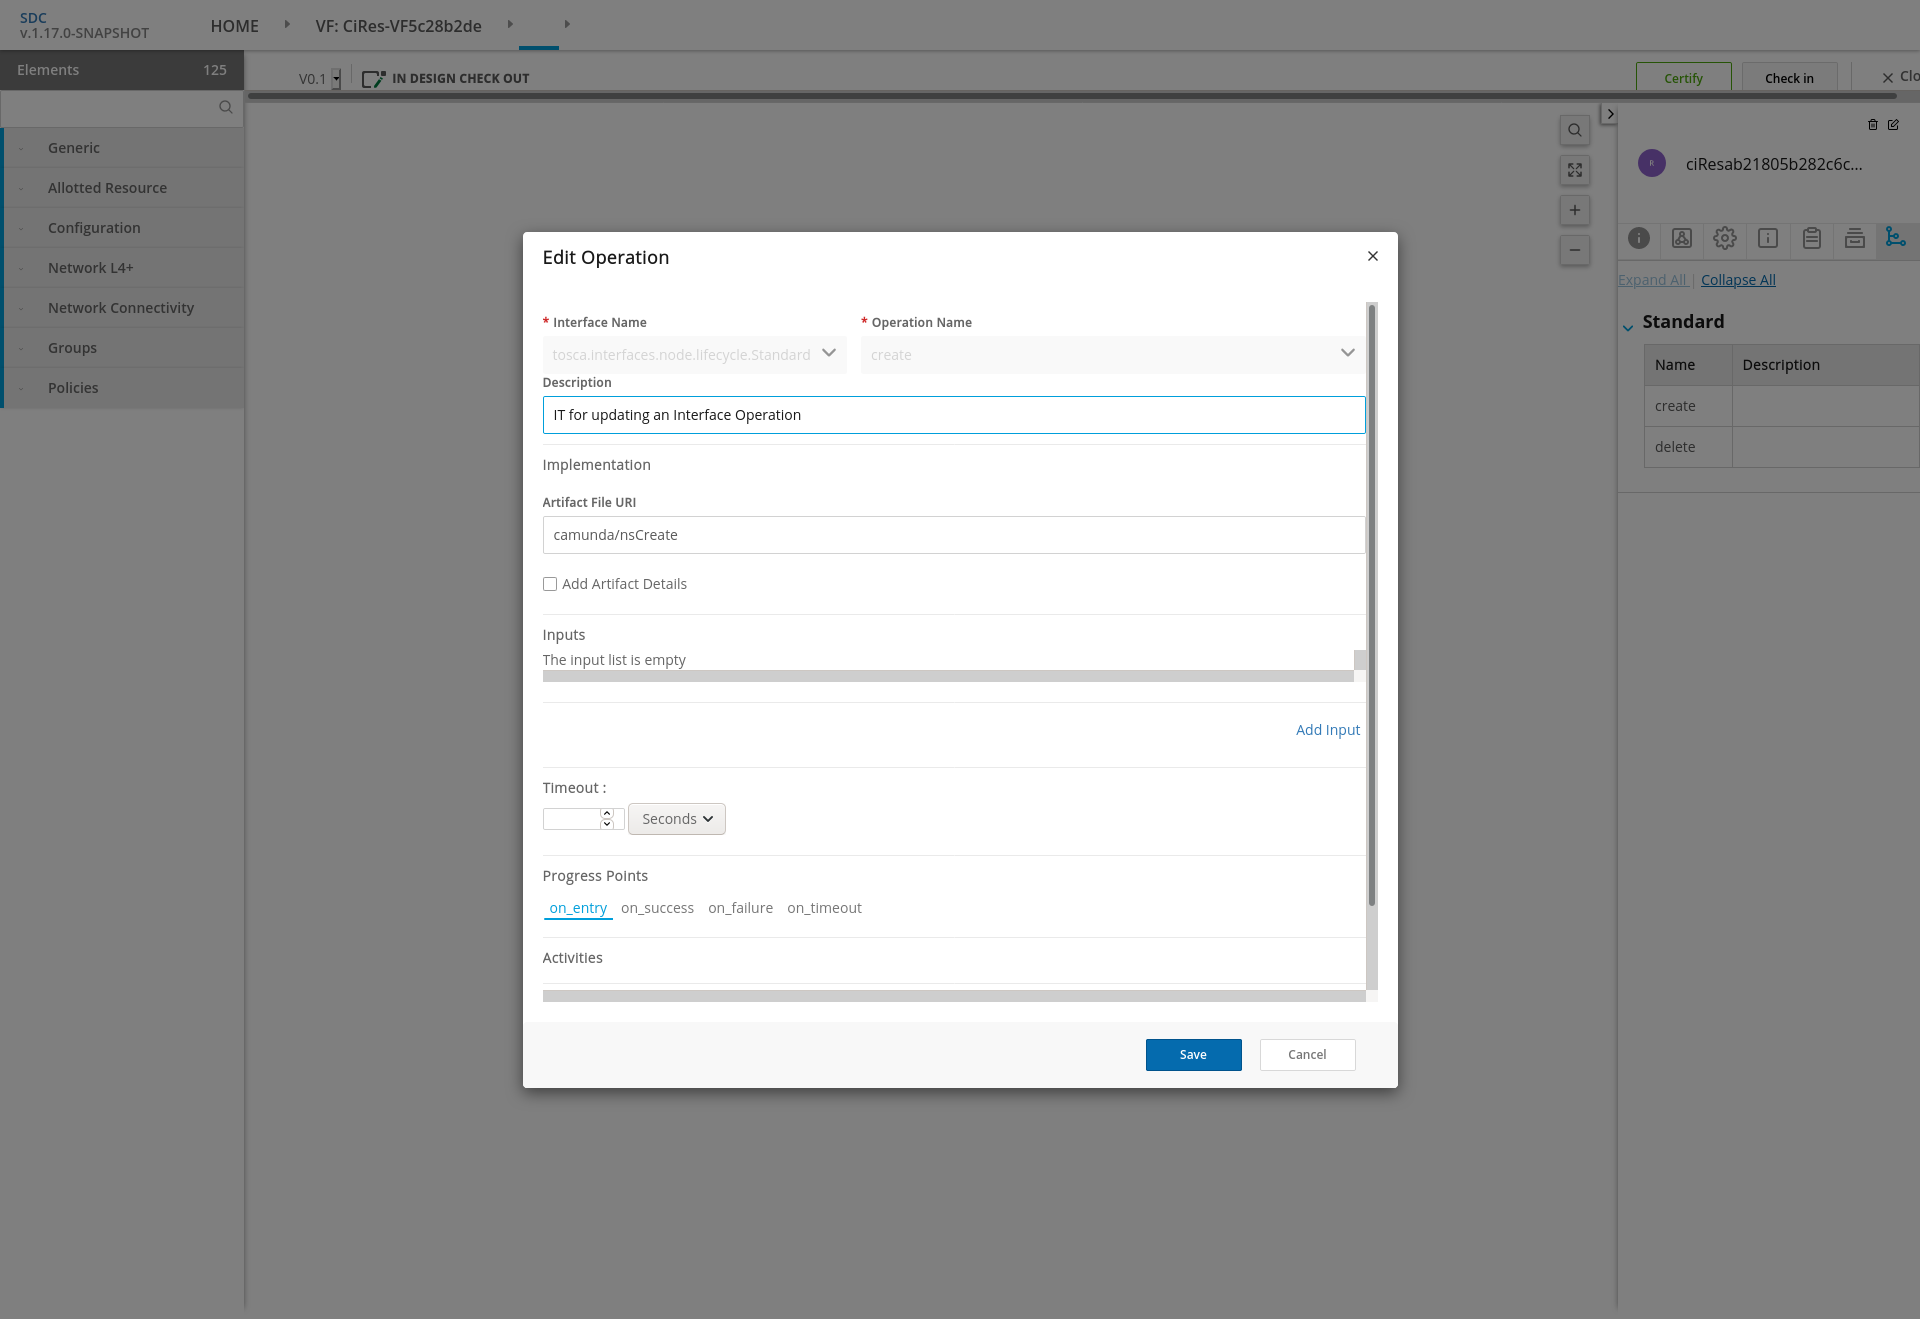Click the Inputs list horizontal scrollbar
The width and height of the screenshot is (1920, 1319).
tap(948, 676)
